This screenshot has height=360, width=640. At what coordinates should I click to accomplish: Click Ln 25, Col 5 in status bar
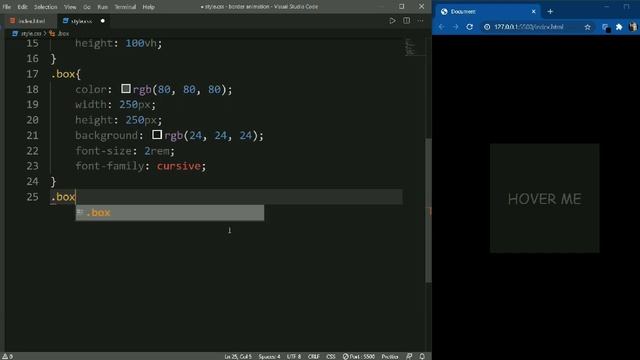pyautogui.click(x=238, y=356)
